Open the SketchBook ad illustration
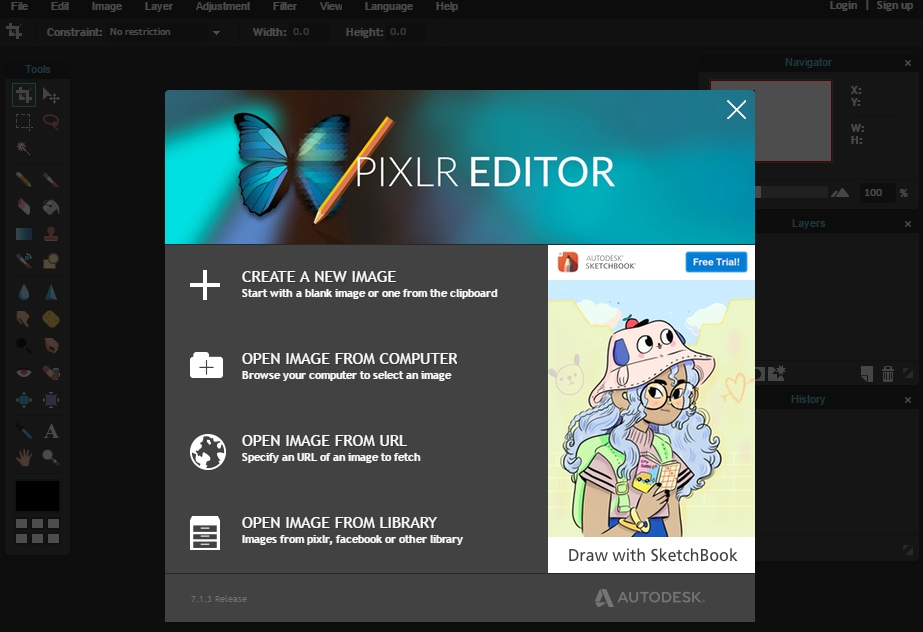The height and width of the screenshot is (632, 923). click(651, 408)
